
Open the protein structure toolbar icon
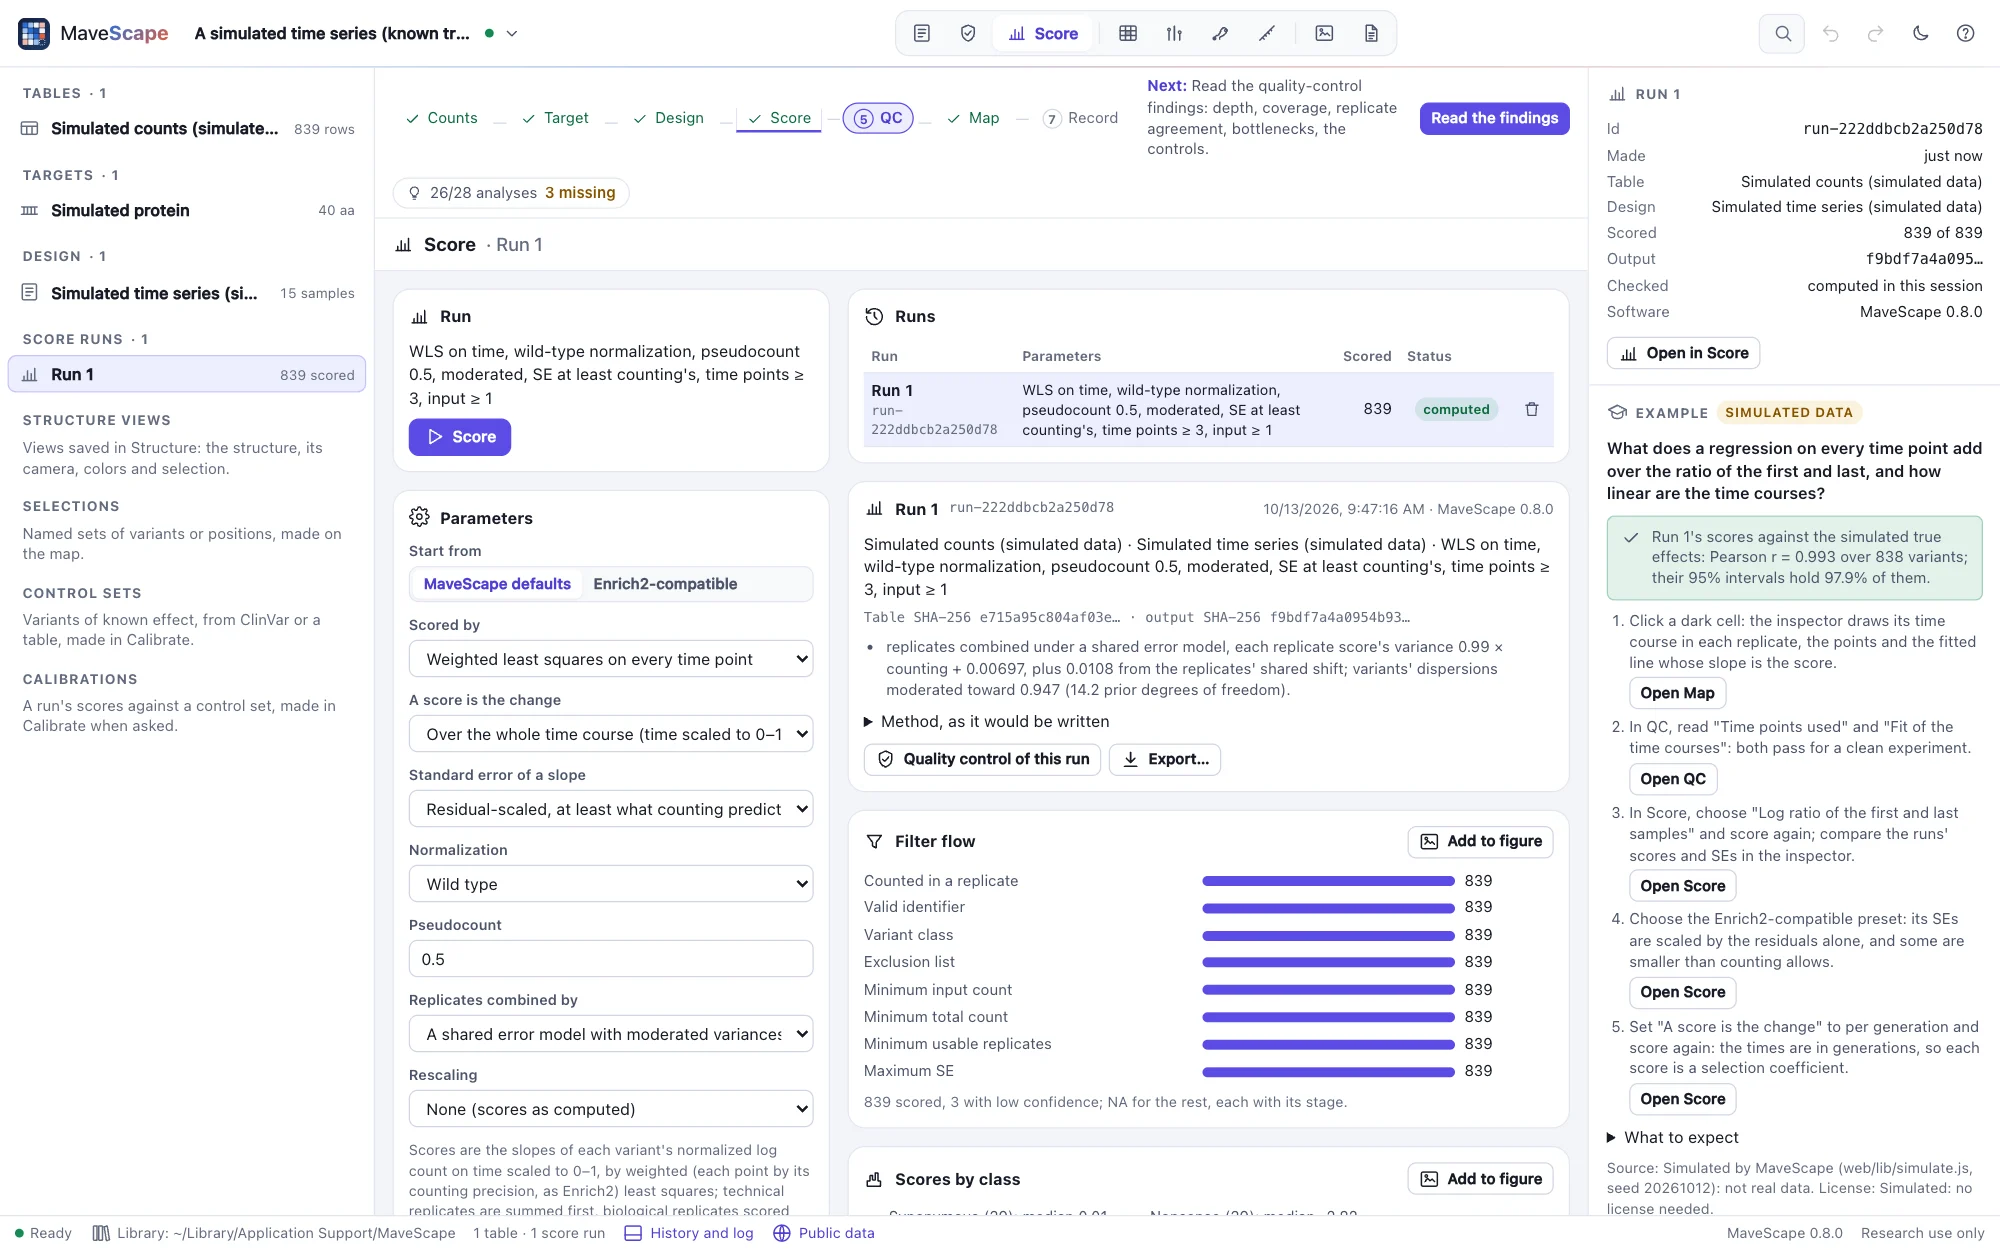(1220, 33)
